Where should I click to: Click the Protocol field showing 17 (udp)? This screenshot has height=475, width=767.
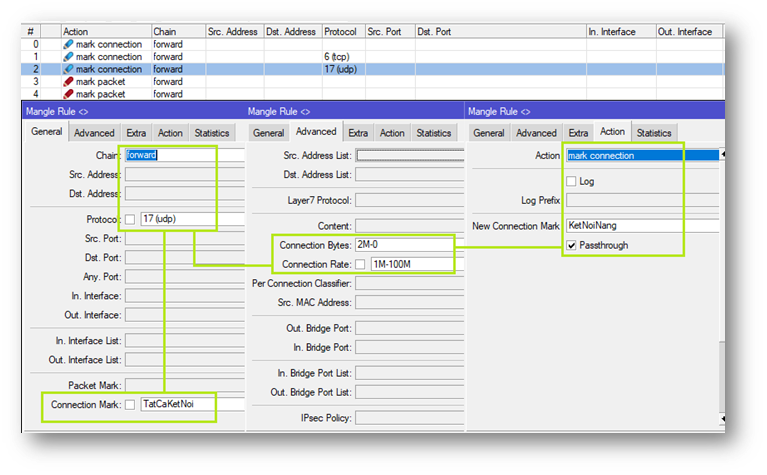(x=192, y=219)
